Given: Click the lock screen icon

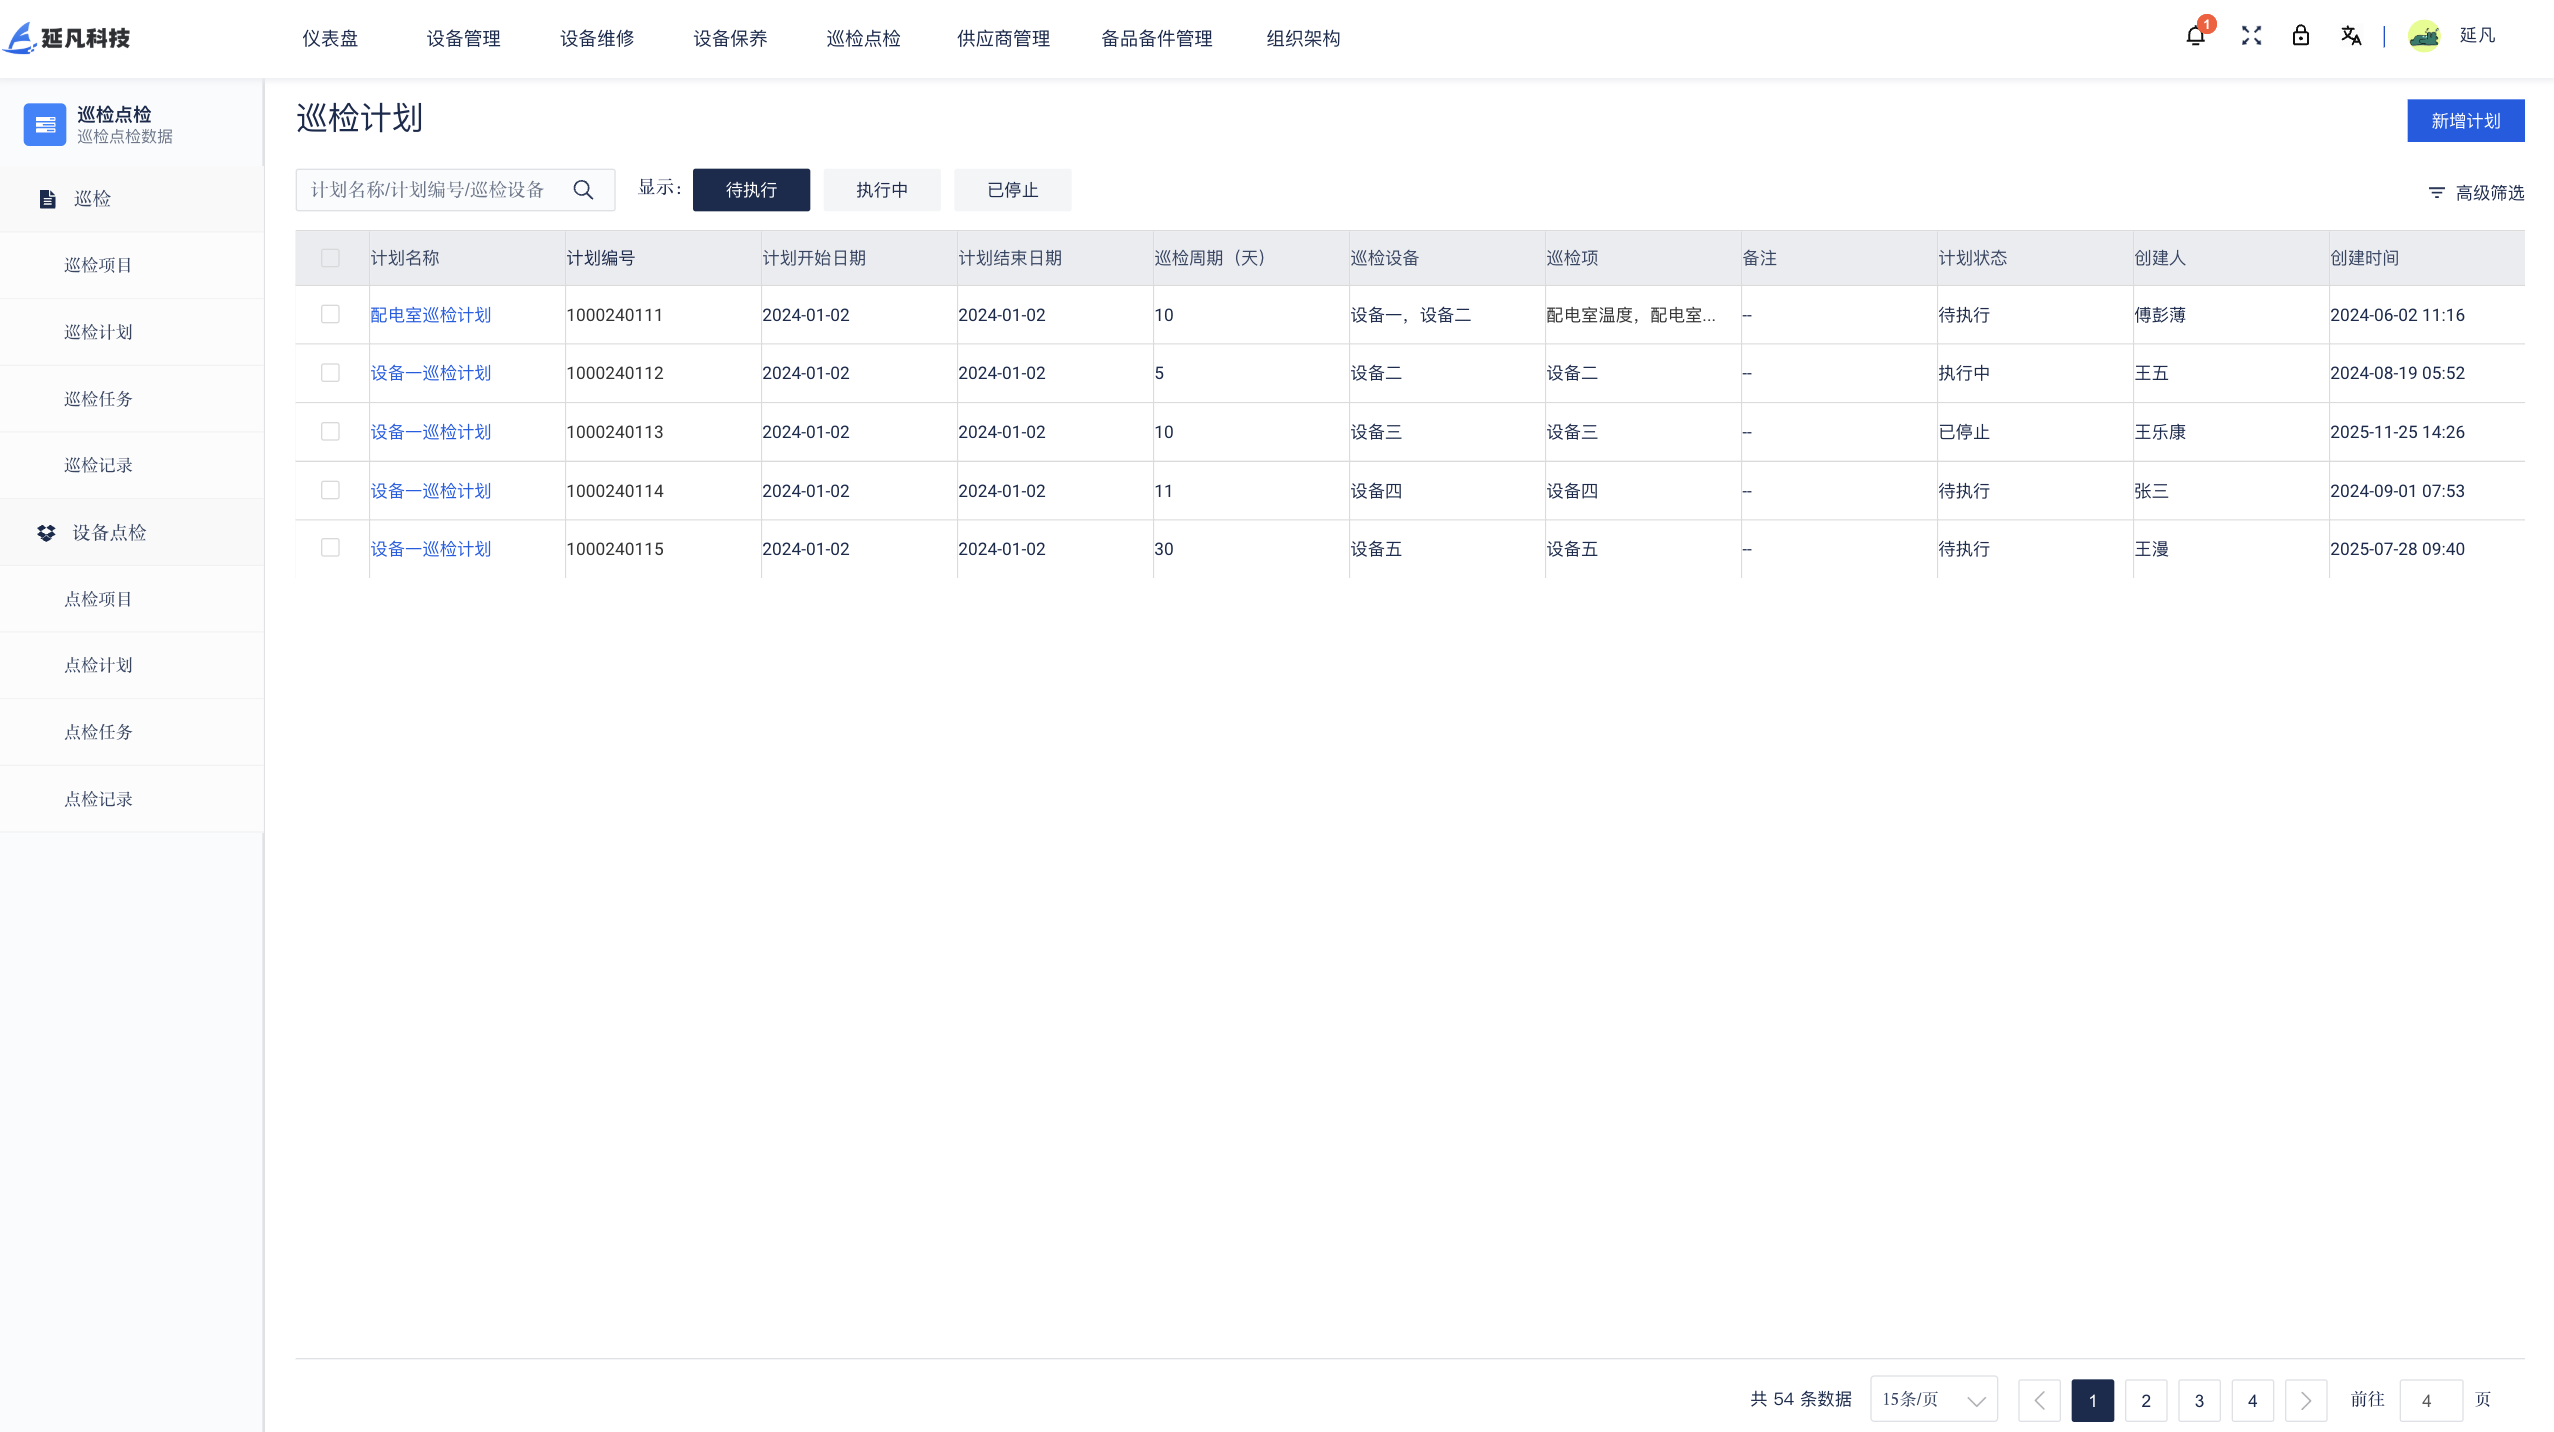Looking at the screenshot, I should click(2301, 36).
